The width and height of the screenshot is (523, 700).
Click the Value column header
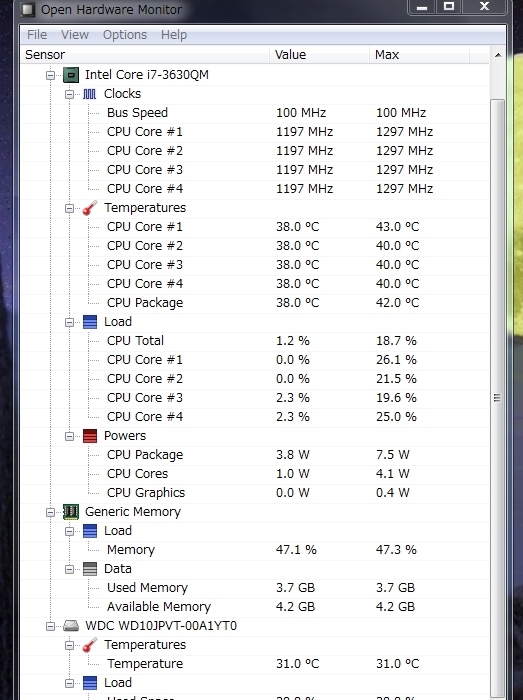(x=320, y=54)
